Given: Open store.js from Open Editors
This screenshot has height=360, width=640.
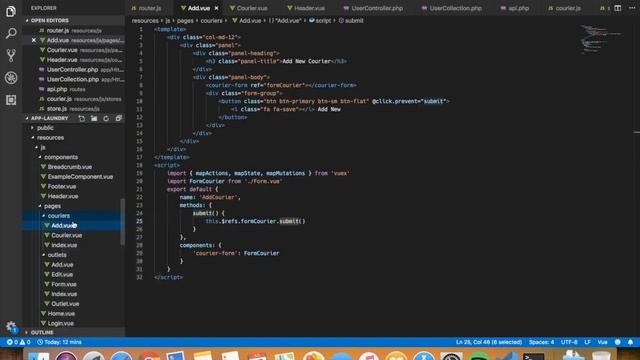Looking at the screenshot, I should click(73, 109).
